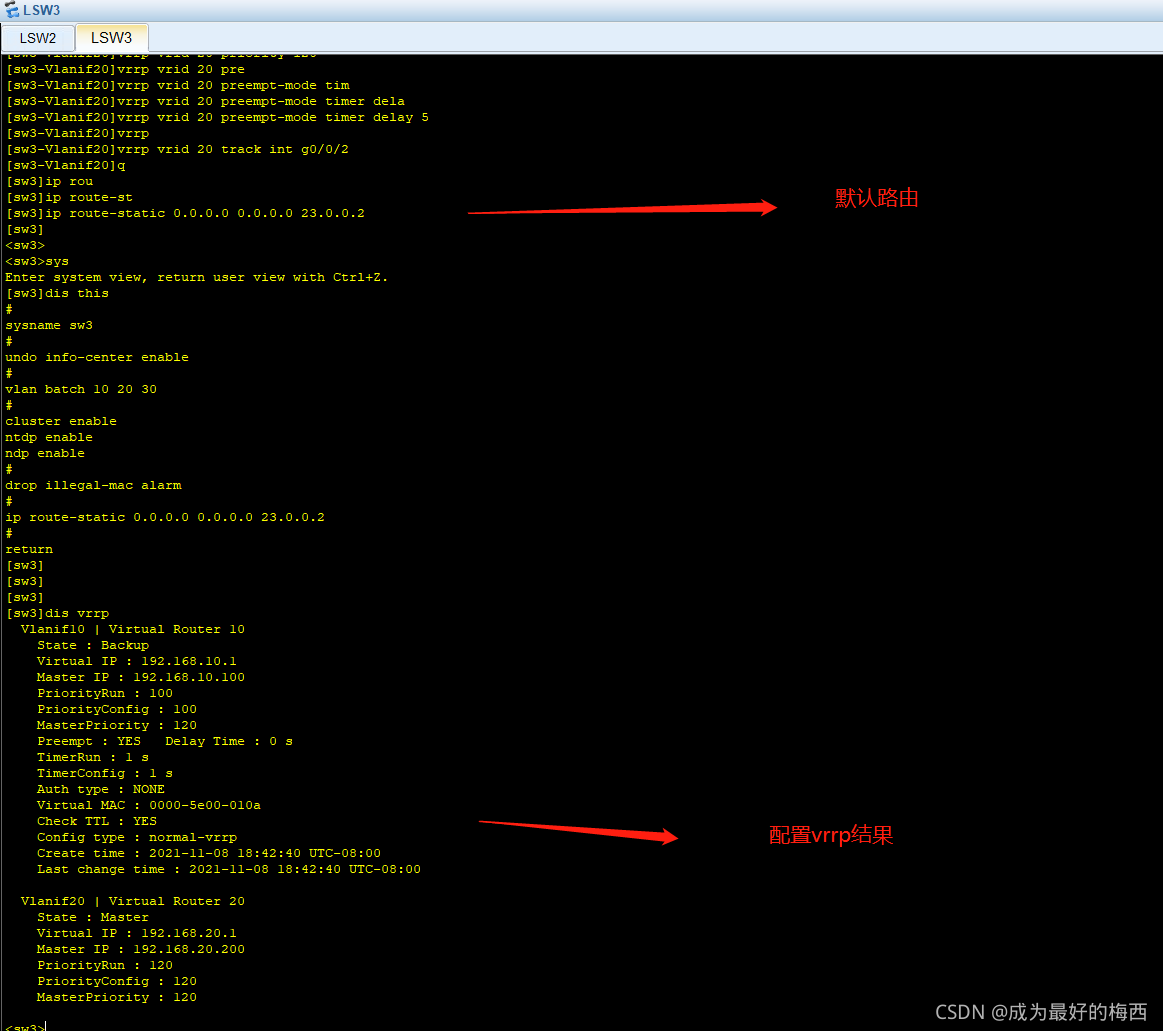1163x1031 pixels.
Task: Click the 'Last change time' line
Action: point(228,869)
